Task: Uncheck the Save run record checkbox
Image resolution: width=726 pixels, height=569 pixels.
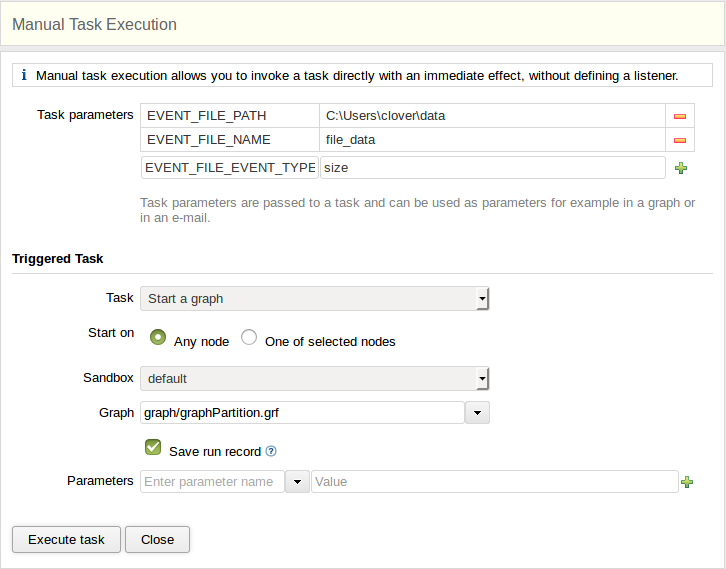Action: coord(153,447)
